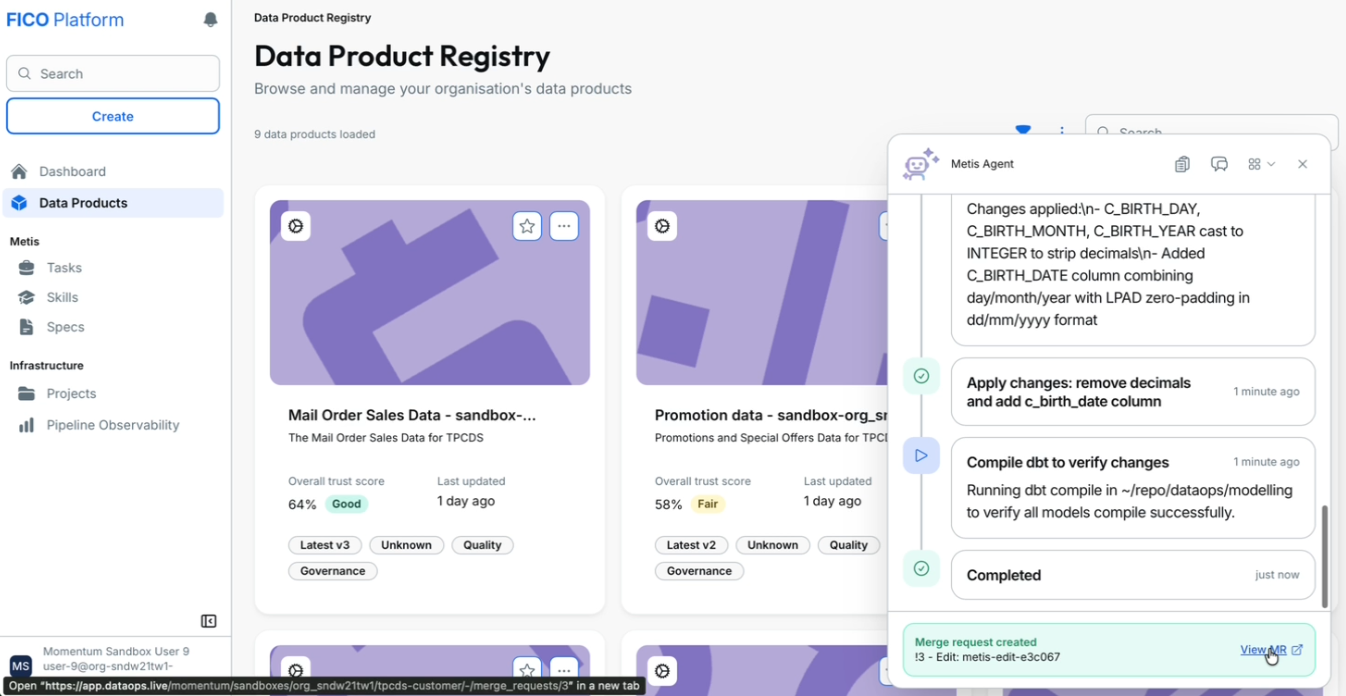Open the Dashboard menu item
1346x696 pixels.
tap(113, 171)
